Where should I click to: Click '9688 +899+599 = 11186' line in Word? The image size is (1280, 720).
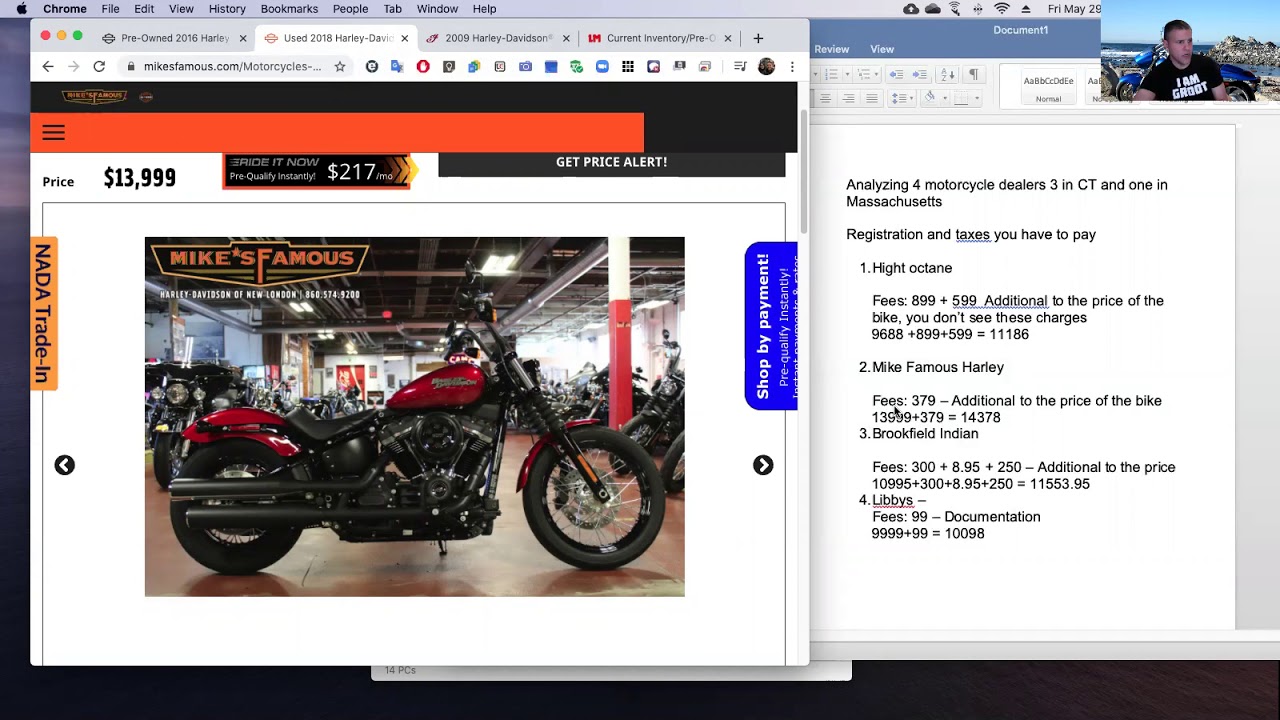pyautogui.click(x=950, y=334)
